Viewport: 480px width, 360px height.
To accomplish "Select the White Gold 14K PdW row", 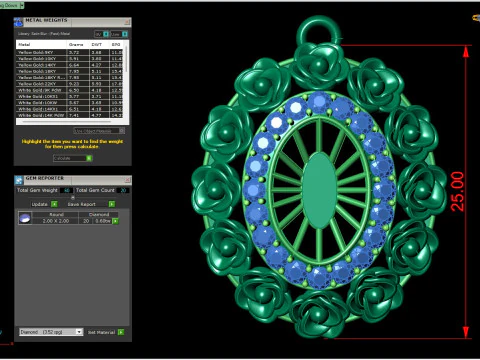I will click(x=70, y=115).
